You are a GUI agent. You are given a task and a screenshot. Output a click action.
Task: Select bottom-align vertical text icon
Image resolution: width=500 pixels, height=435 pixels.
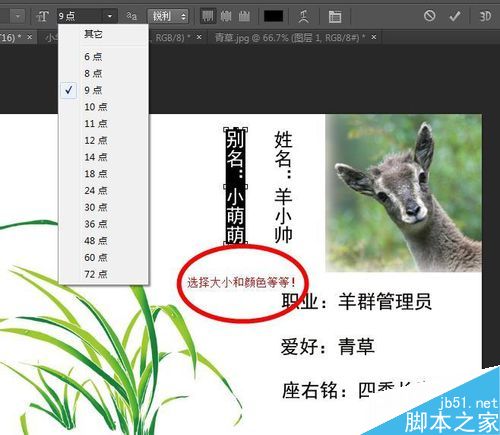click(244, 16)
